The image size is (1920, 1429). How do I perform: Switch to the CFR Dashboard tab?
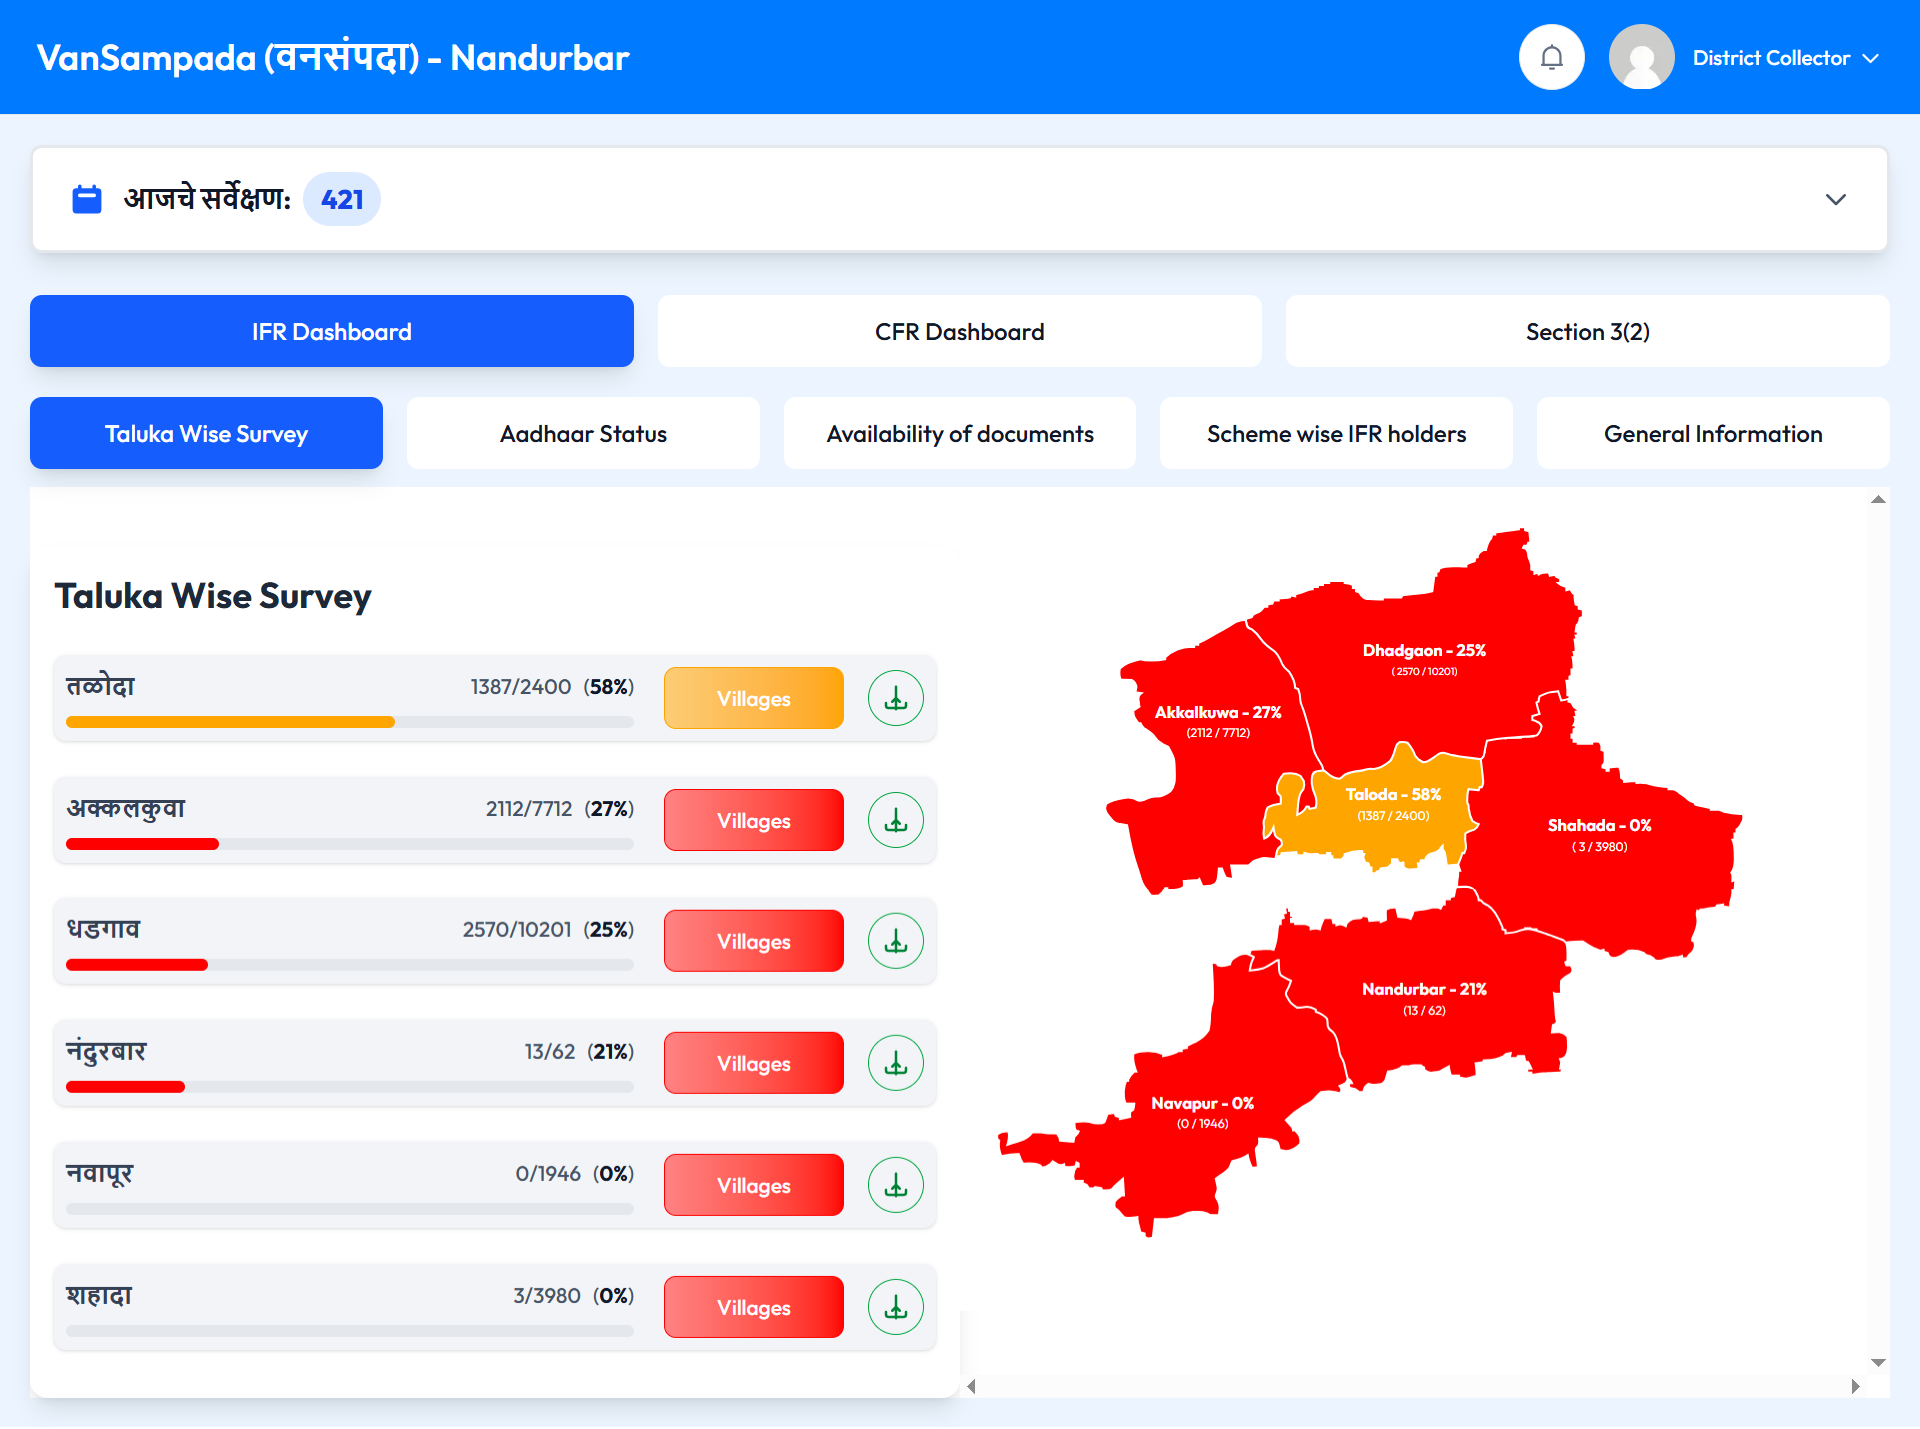tap(959, 331)
